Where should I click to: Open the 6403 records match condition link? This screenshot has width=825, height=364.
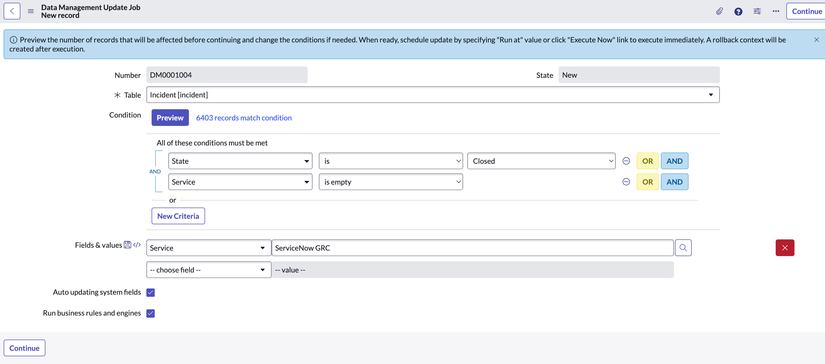[244, 118]
